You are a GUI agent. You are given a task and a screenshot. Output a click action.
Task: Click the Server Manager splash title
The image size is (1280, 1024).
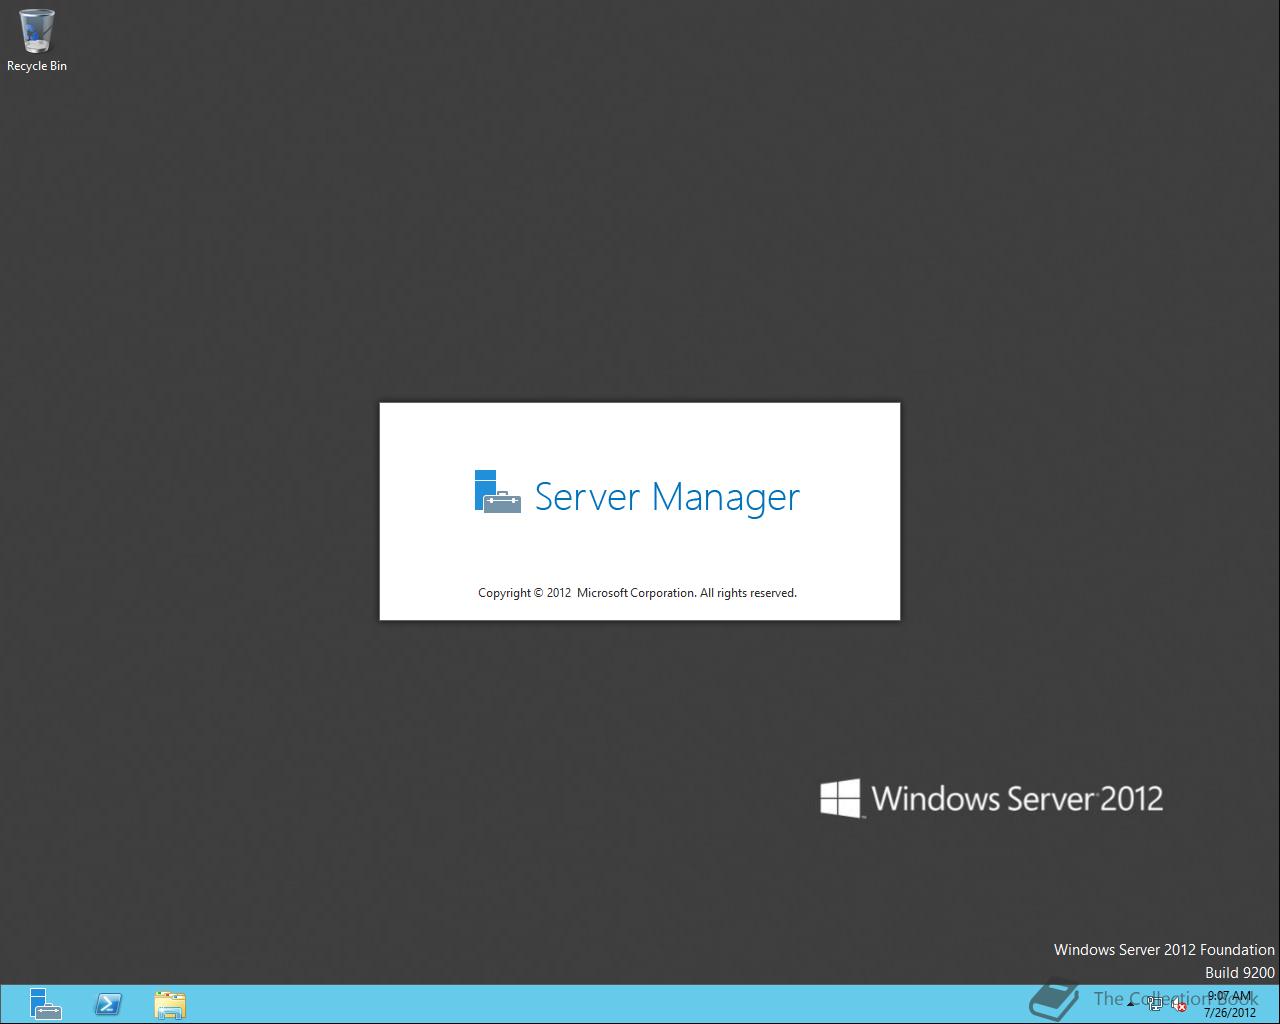(x=667, y=496)
